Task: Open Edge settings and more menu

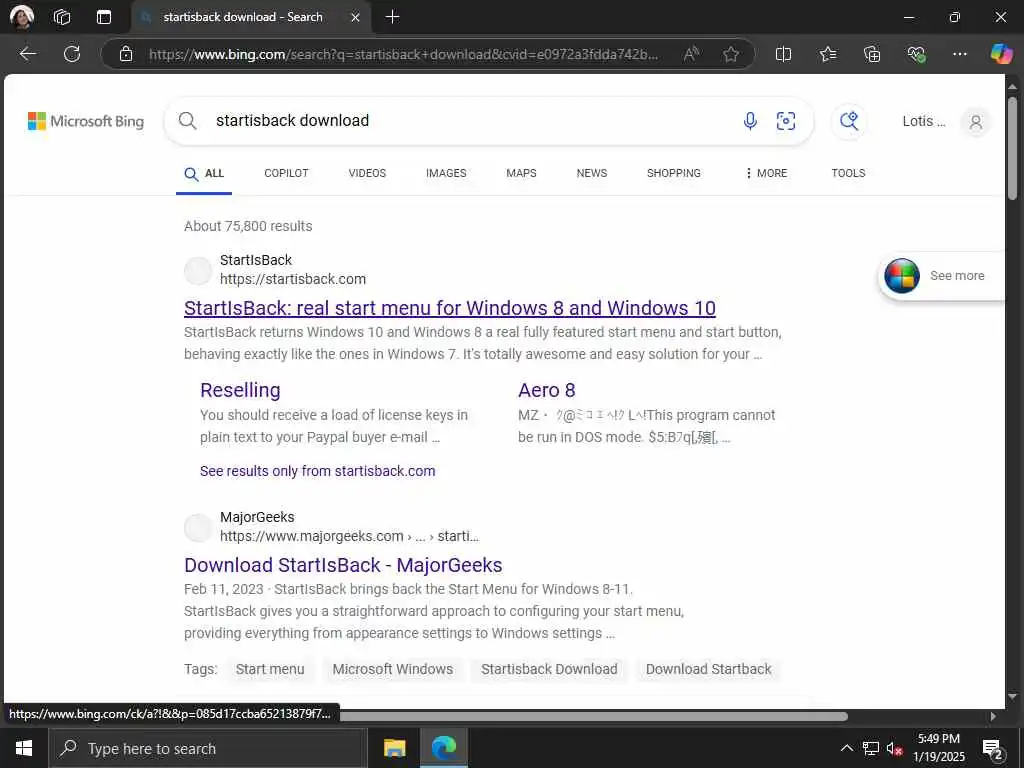Action: coord(959,54)
